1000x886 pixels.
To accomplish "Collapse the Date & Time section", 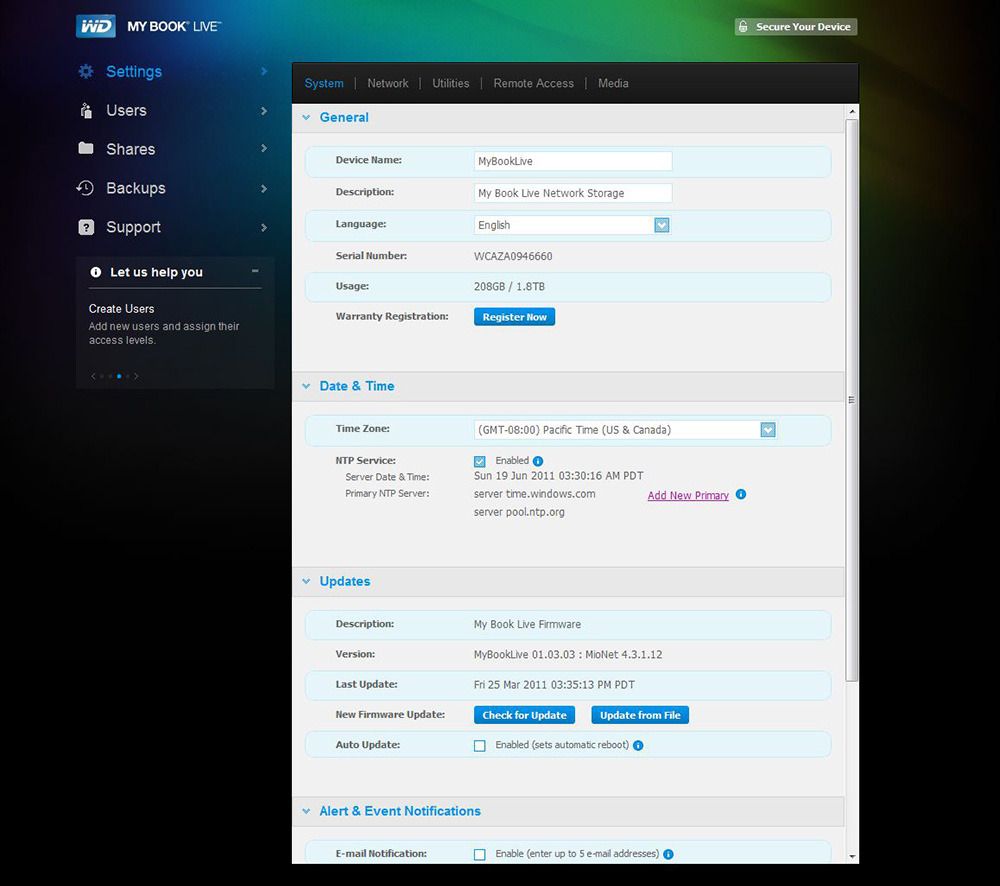I will (x=306, y=386).
